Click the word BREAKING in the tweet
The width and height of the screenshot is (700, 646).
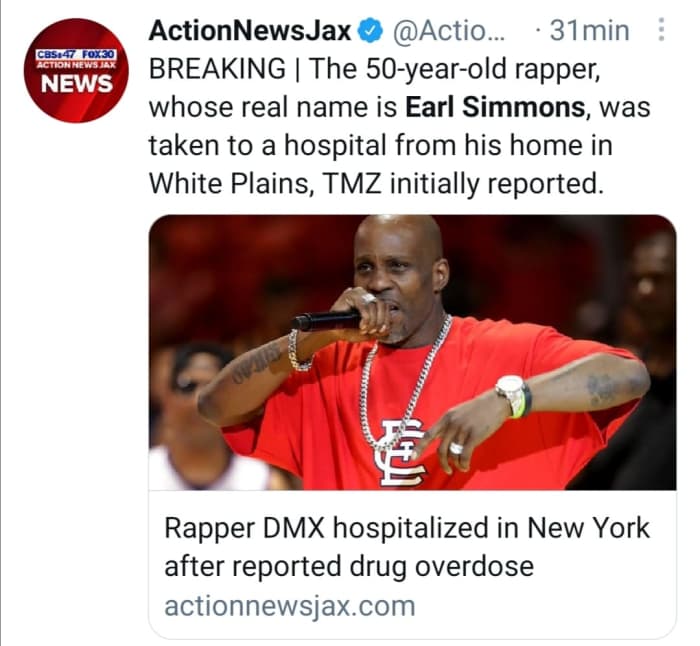pyautogui.click(x=217, y=69)
